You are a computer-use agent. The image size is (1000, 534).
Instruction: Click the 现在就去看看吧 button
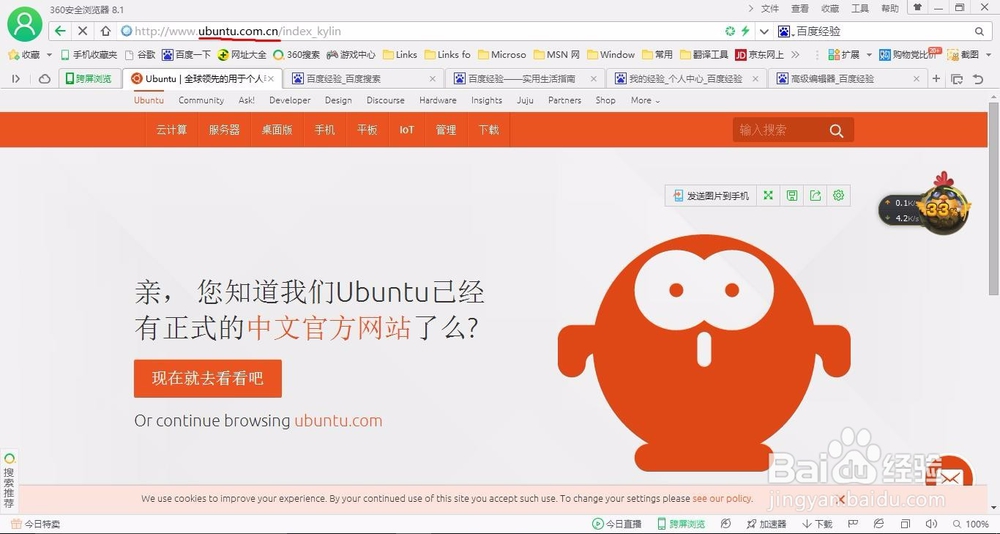point(208,378)
